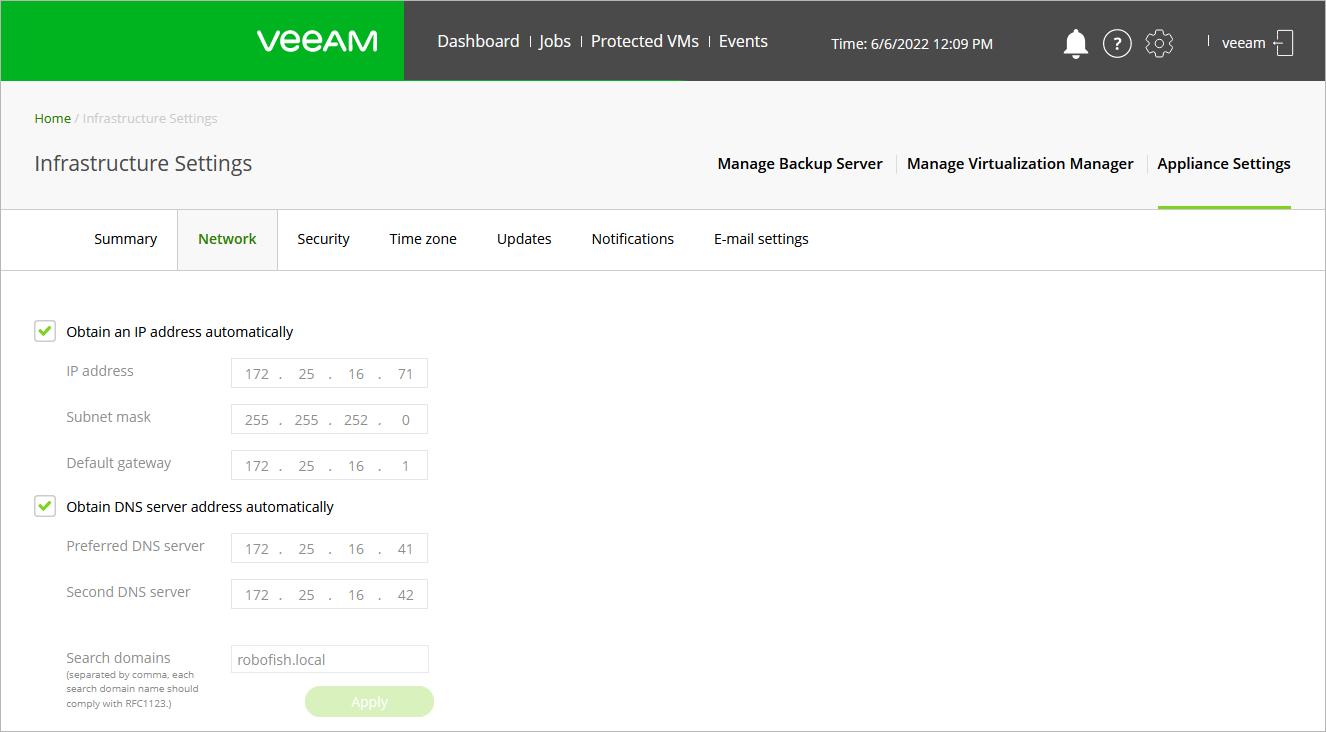Click the Time: 6/6/2022 12:09 PM text

(912, 44)
